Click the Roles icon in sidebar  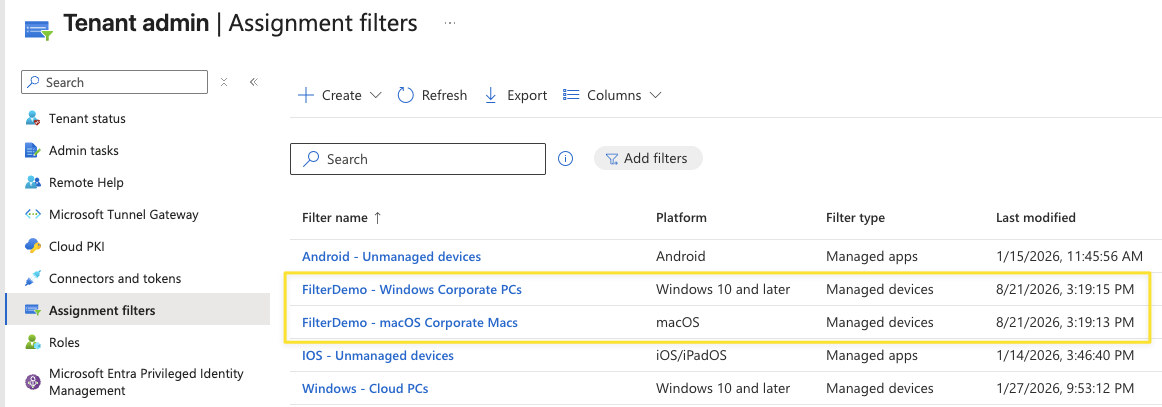tap(33, 343)
